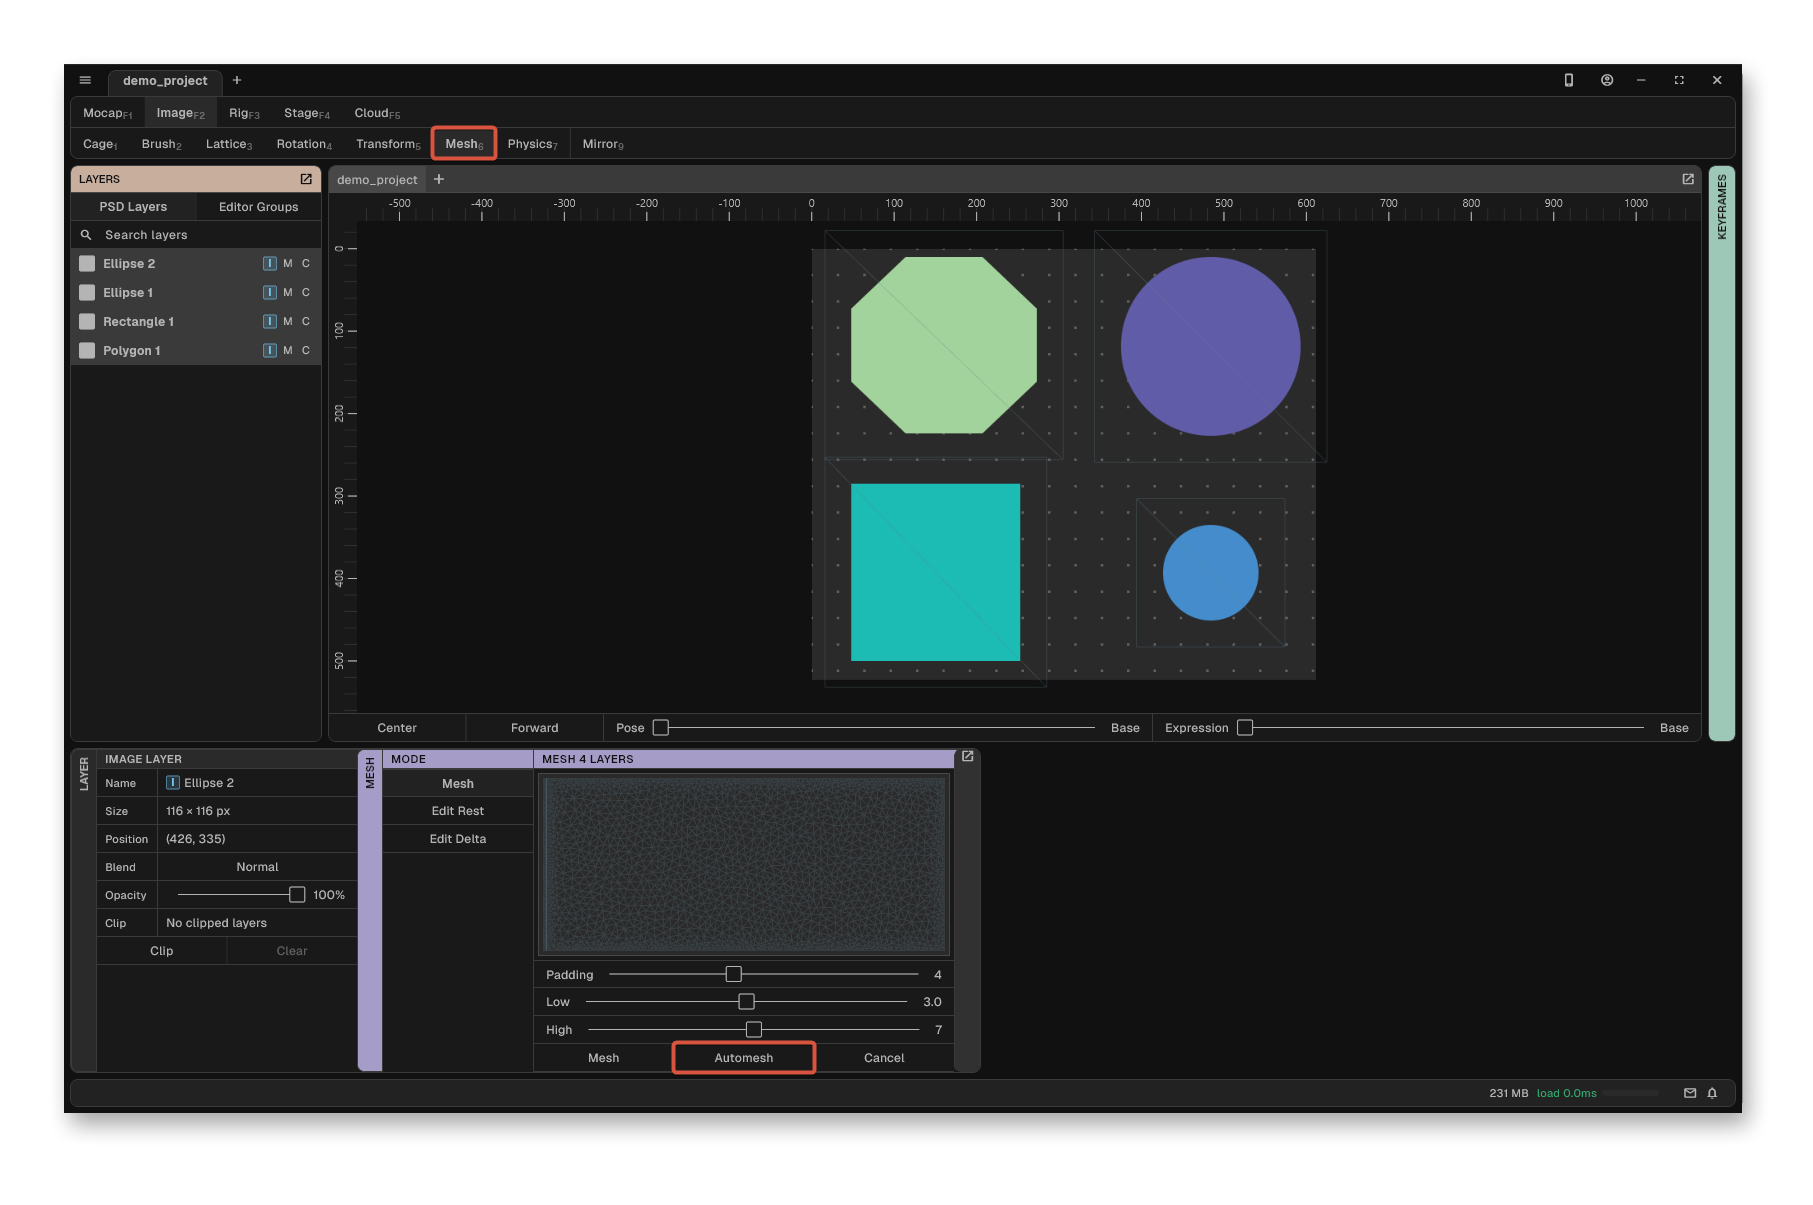Click the Pose slider handle
The image size is (1813, 1205).
click(661, 728)
